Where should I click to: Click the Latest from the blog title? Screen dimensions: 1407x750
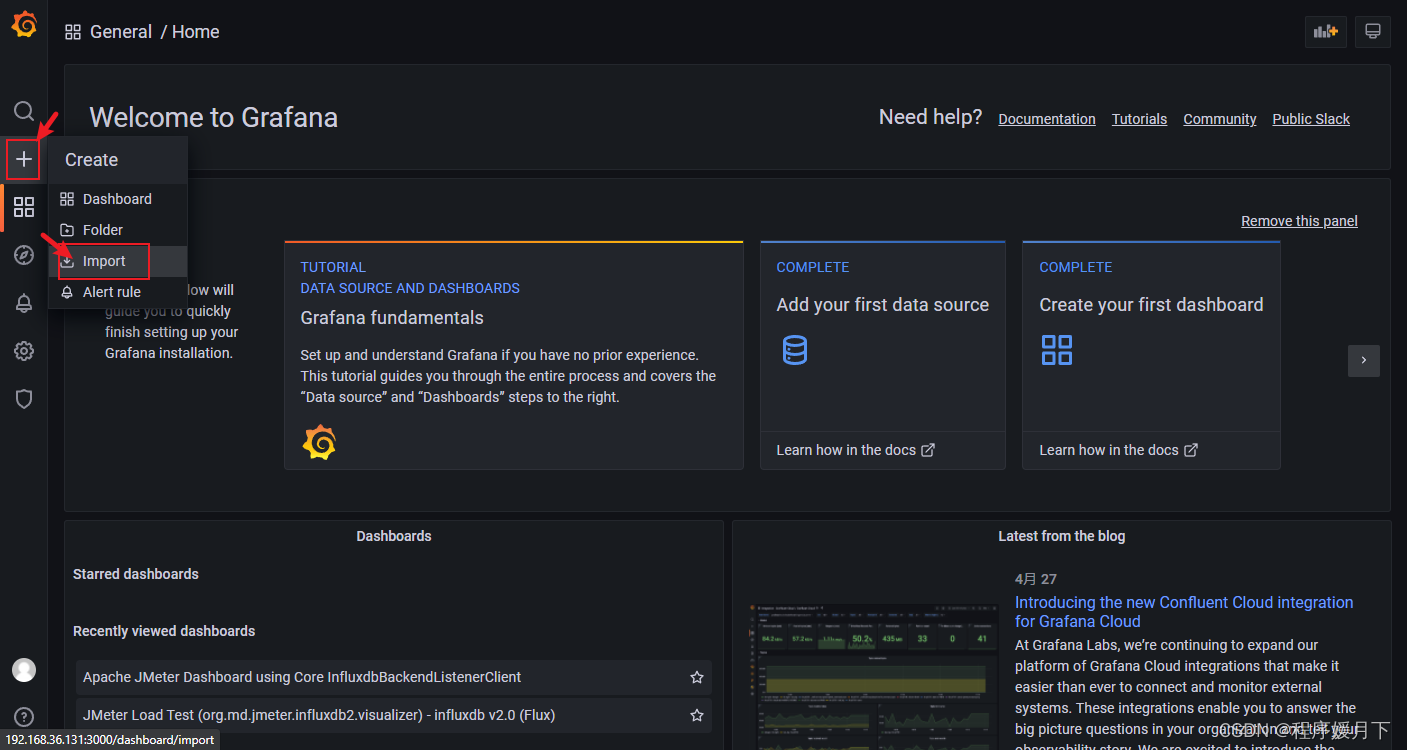(x=1061, y=536)
